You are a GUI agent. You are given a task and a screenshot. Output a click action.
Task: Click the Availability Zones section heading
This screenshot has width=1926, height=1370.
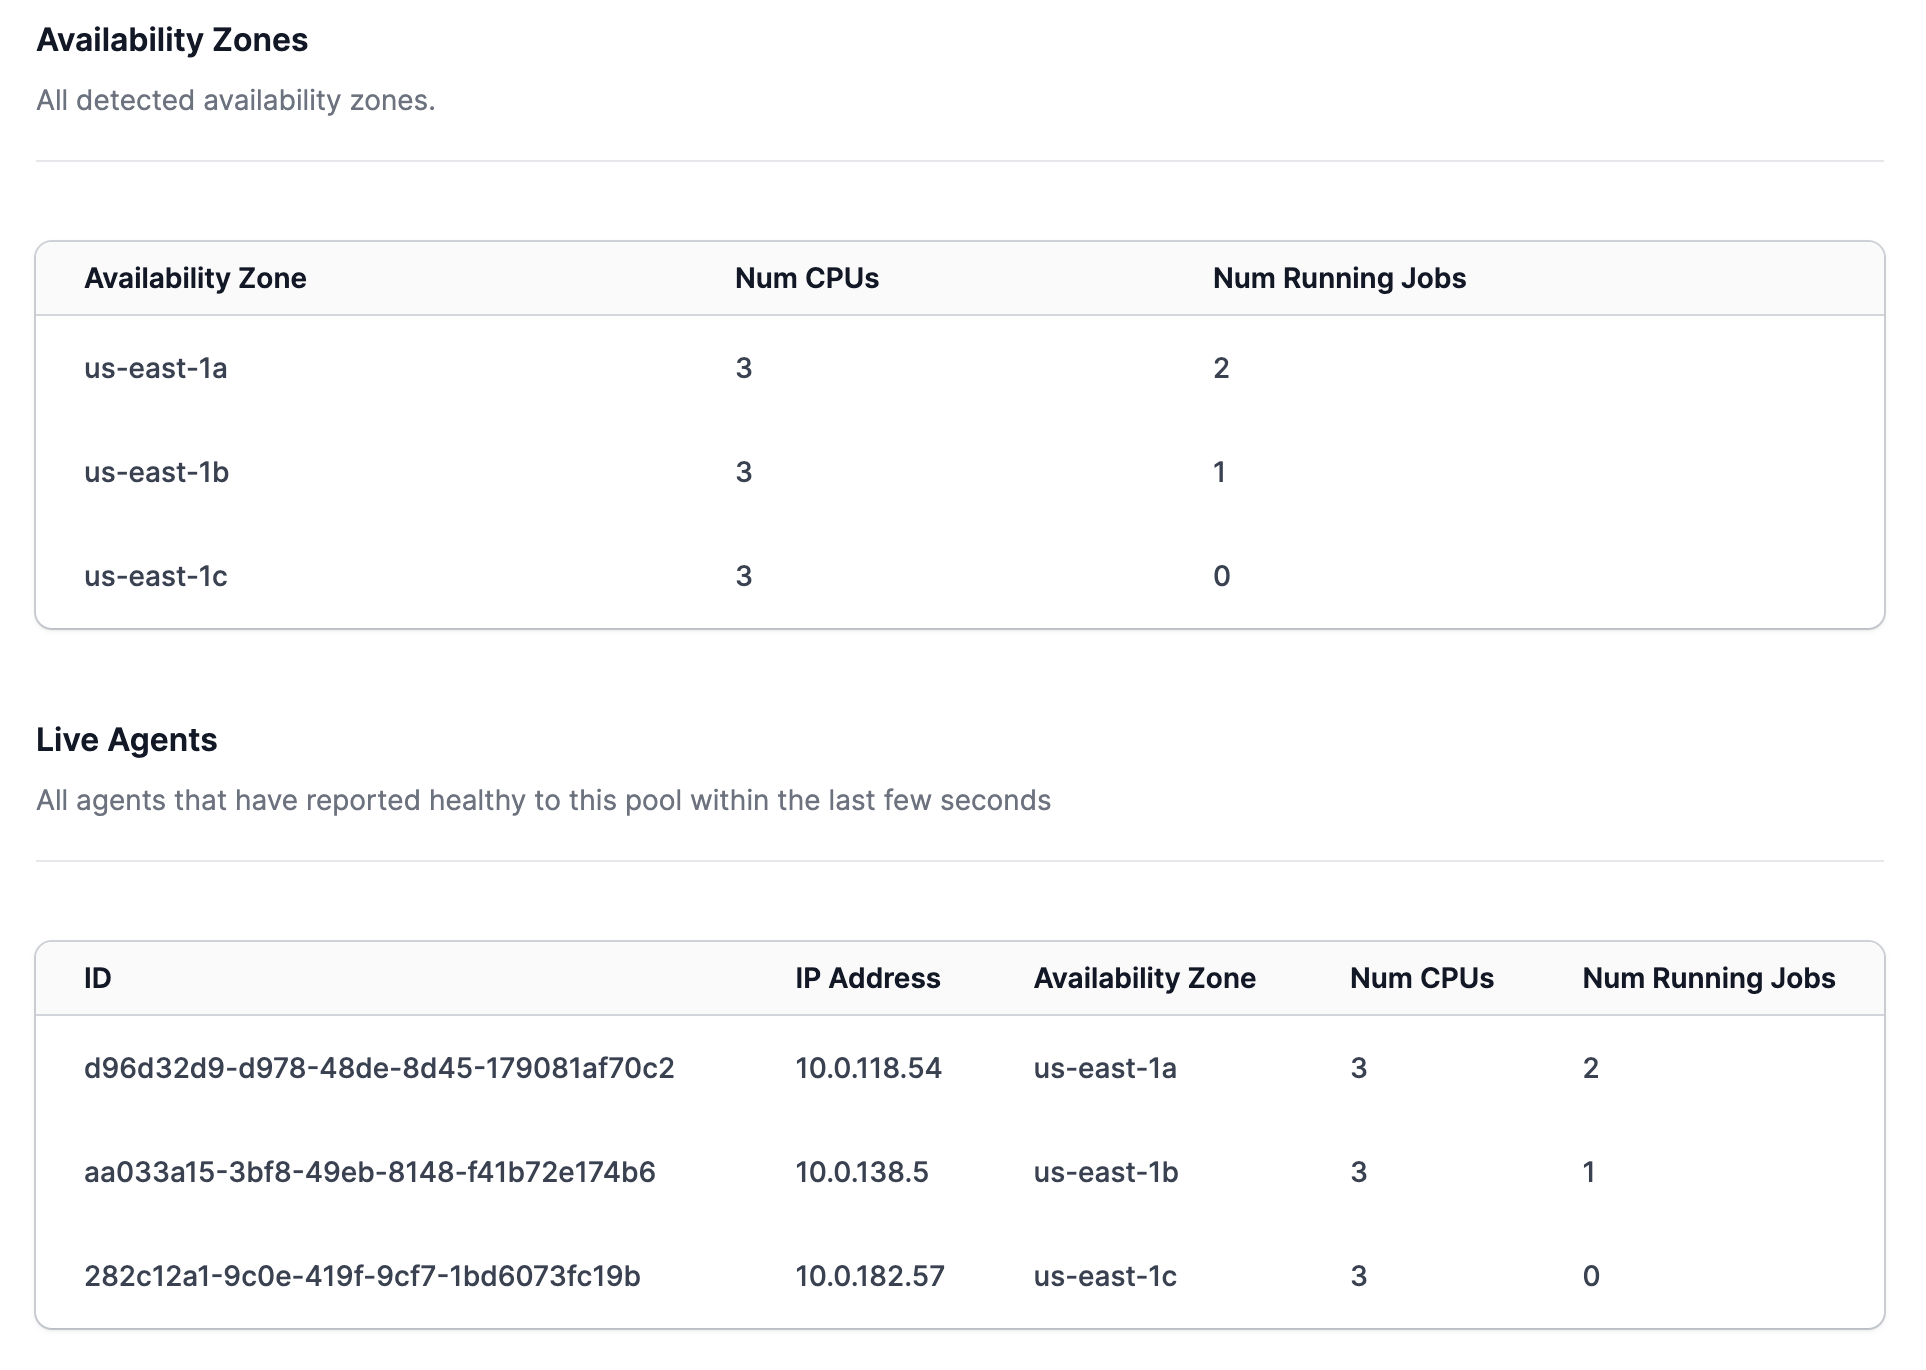172,40
